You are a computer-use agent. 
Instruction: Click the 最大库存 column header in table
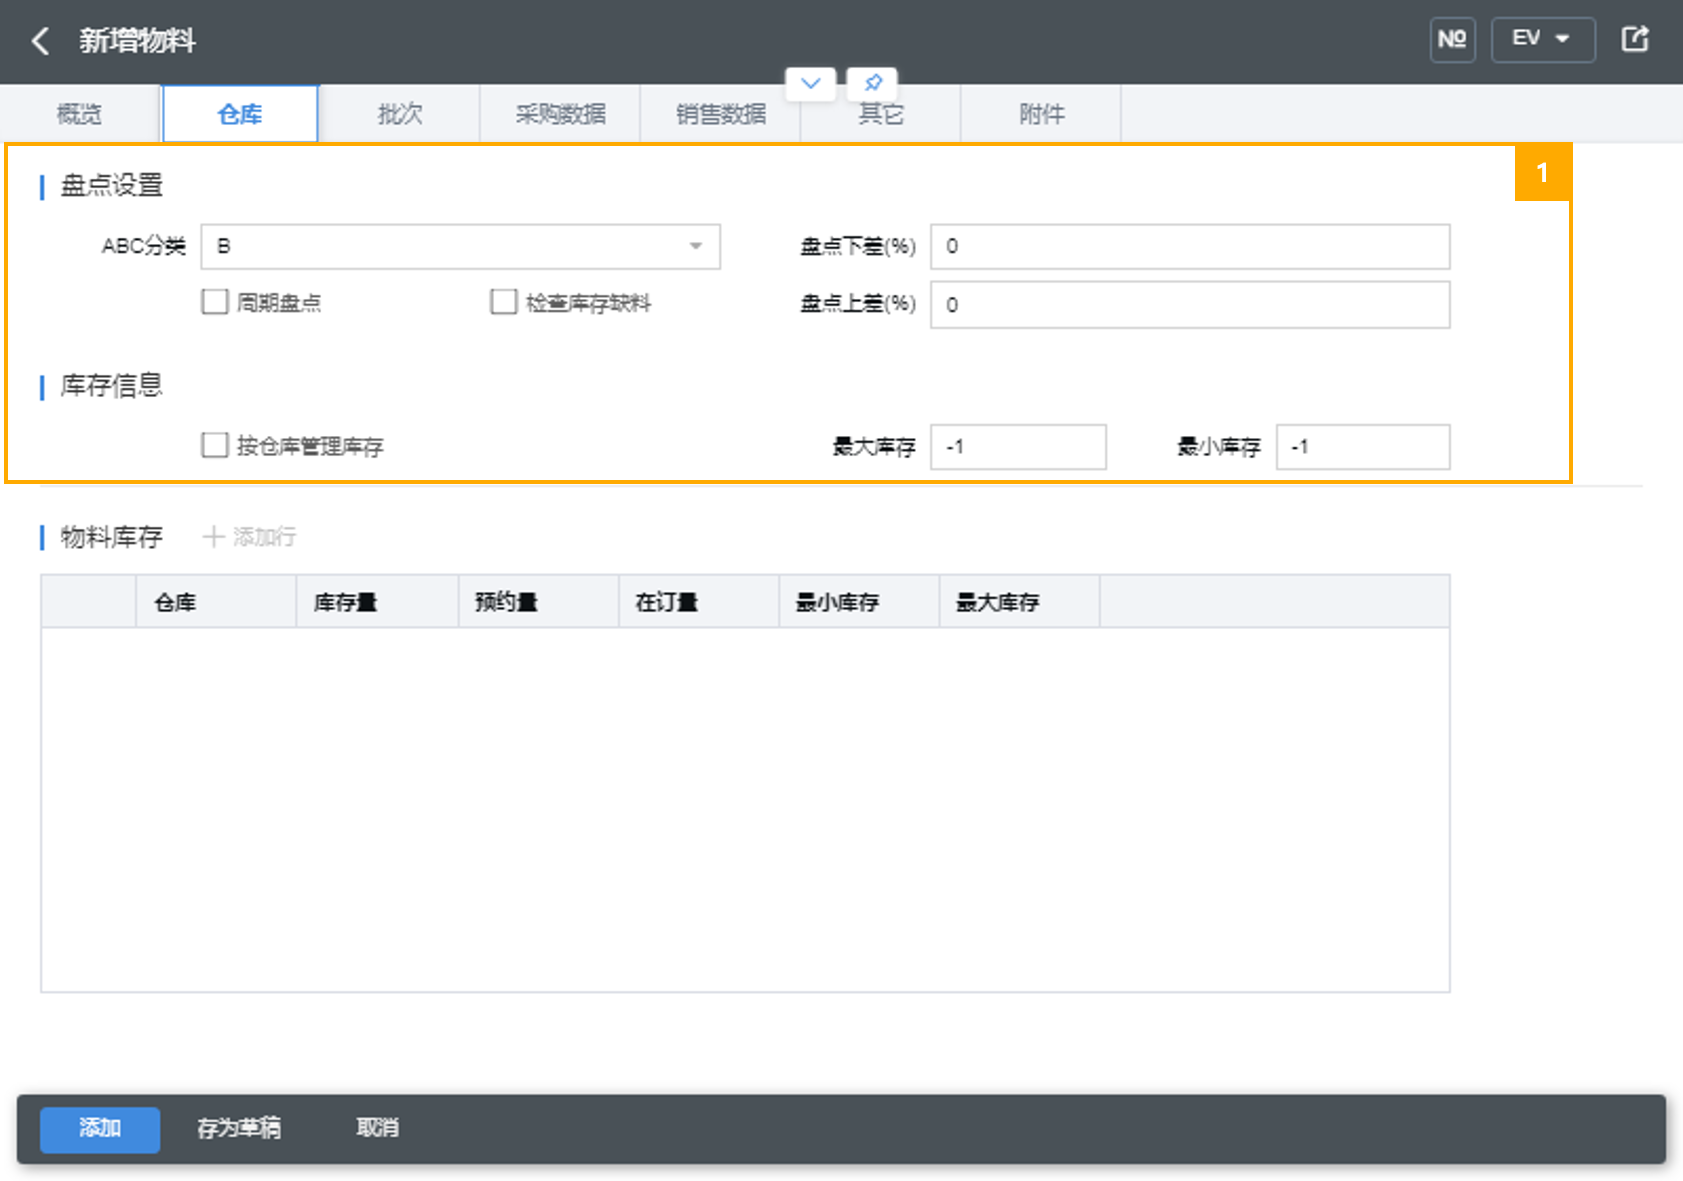pos(1020,602)
